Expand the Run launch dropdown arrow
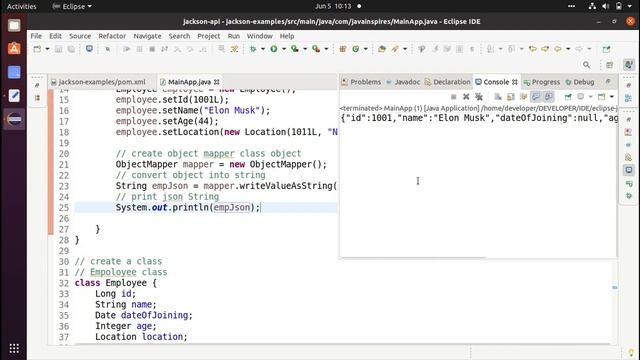Screen dimensions: 640x360 (284, 49)
